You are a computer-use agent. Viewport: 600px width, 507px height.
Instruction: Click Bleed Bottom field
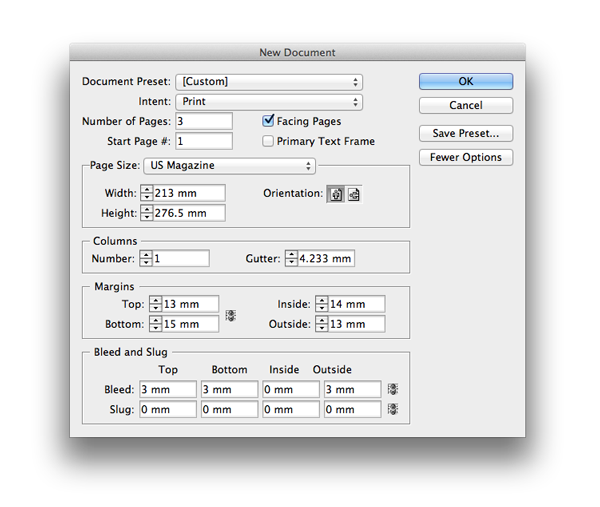coord(230,389)
